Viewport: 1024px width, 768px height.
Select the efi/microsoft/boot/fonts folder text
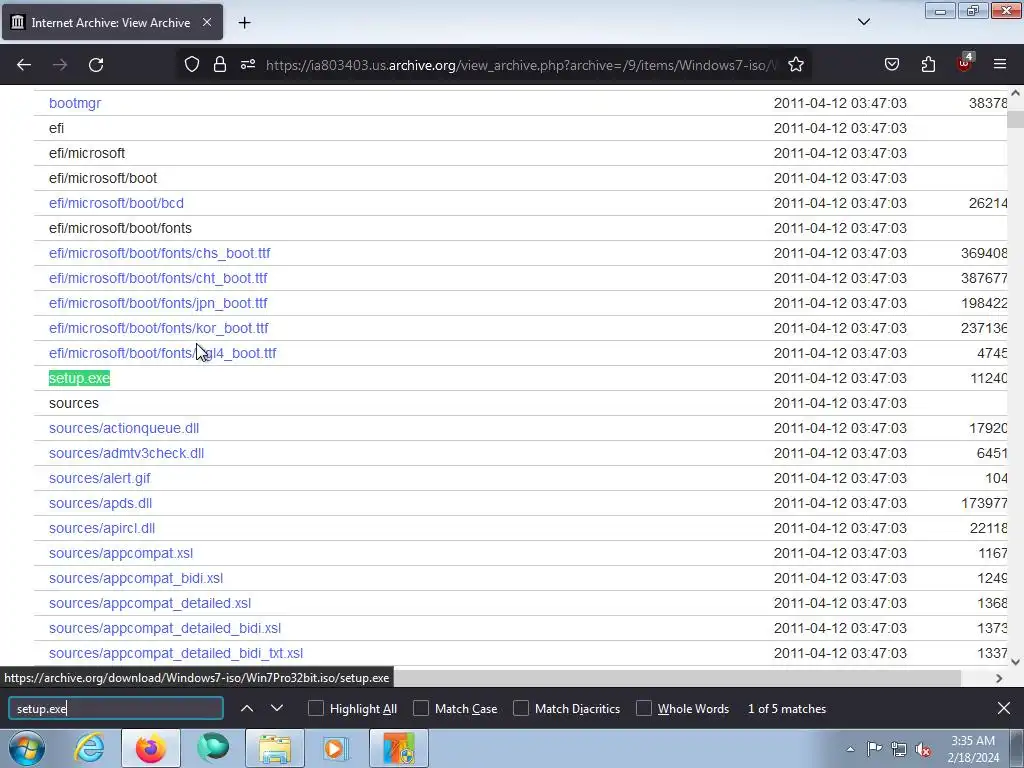tap(120, 229)
